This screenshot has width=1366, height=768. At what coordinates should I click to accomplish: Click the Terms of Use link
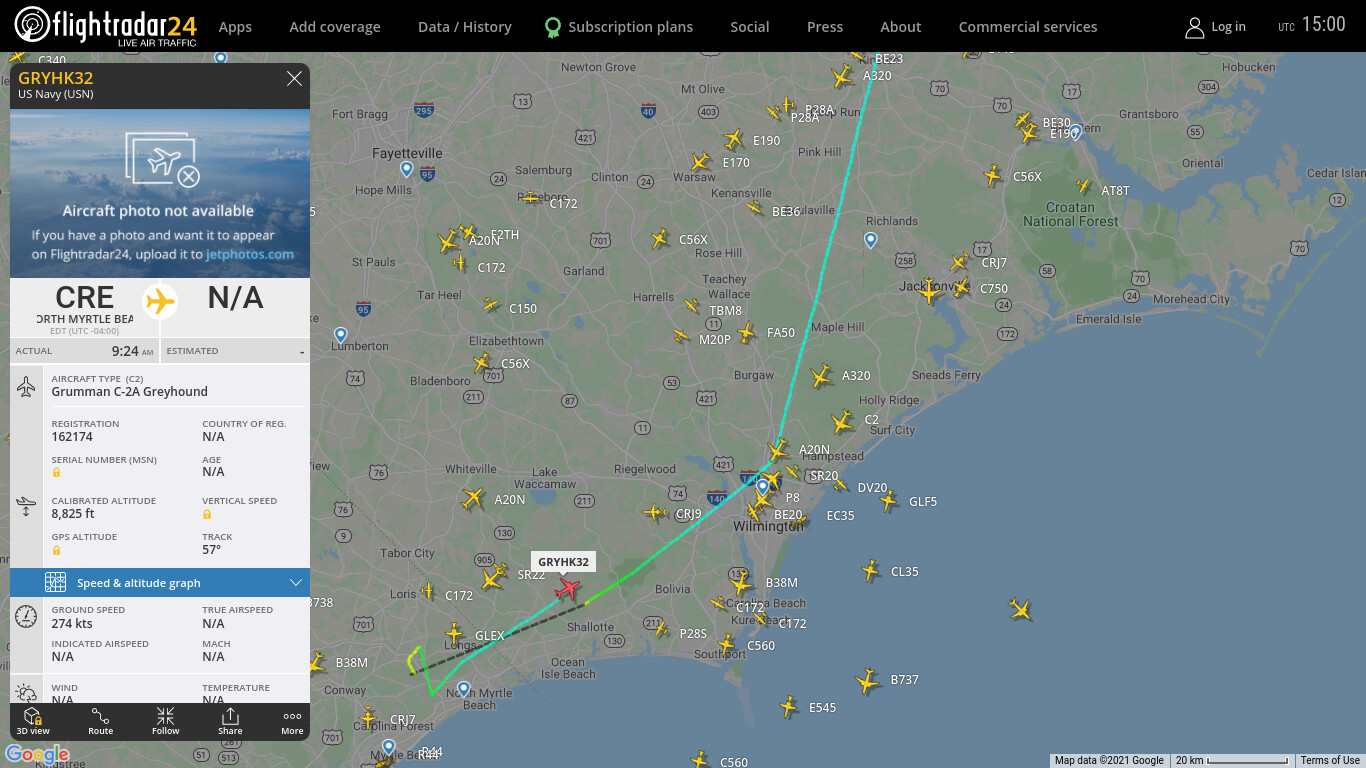(x=1330, y=760)
